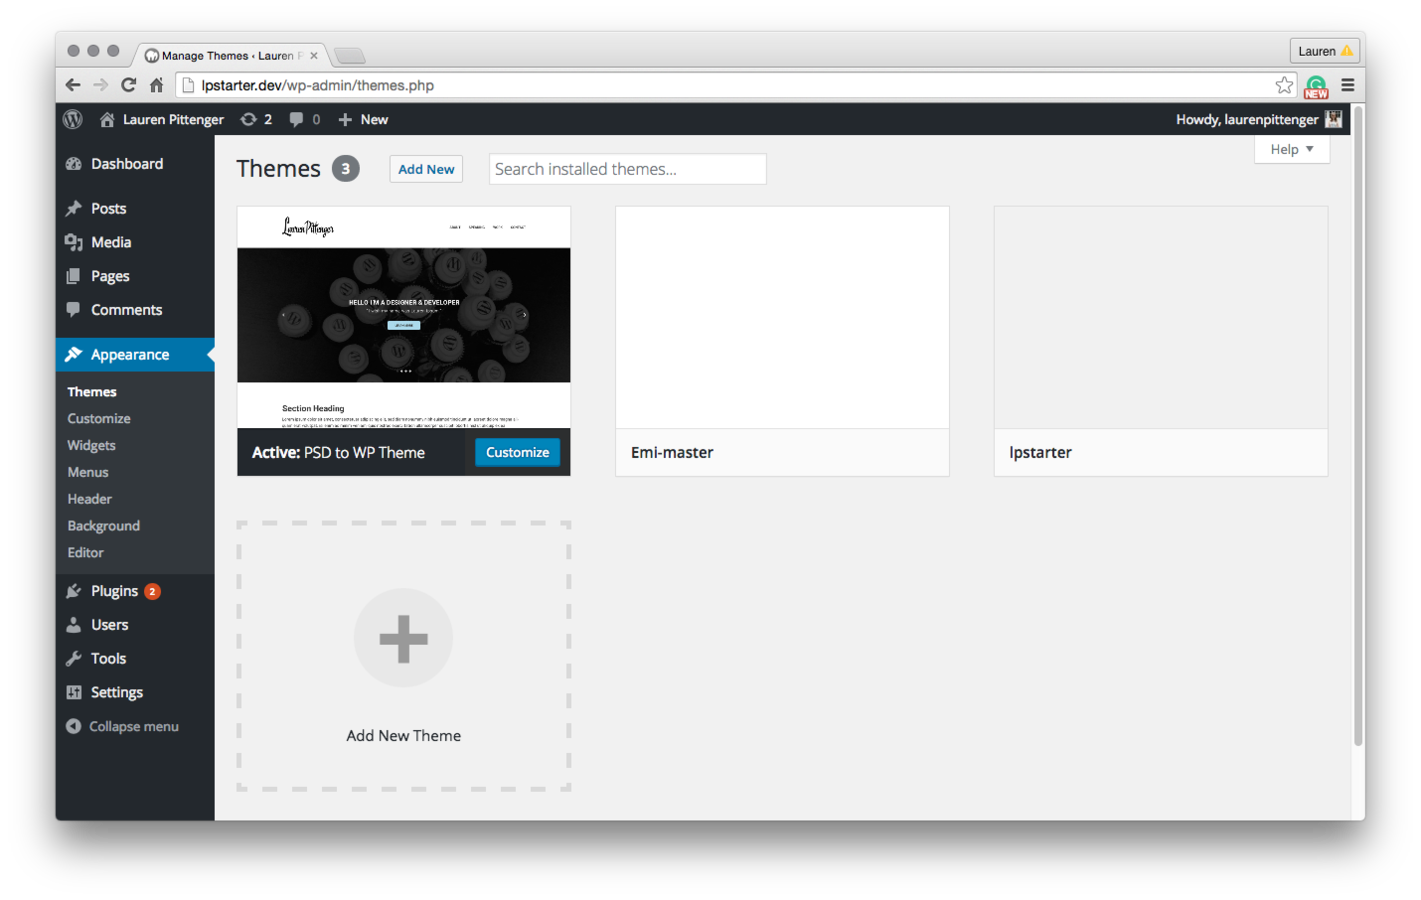Image resolution: width=1421 pixels, height=900 pixels.
Task: Open the Lauren Chrome profile button
Action: pyautogui.click(x=1324, y=51)
